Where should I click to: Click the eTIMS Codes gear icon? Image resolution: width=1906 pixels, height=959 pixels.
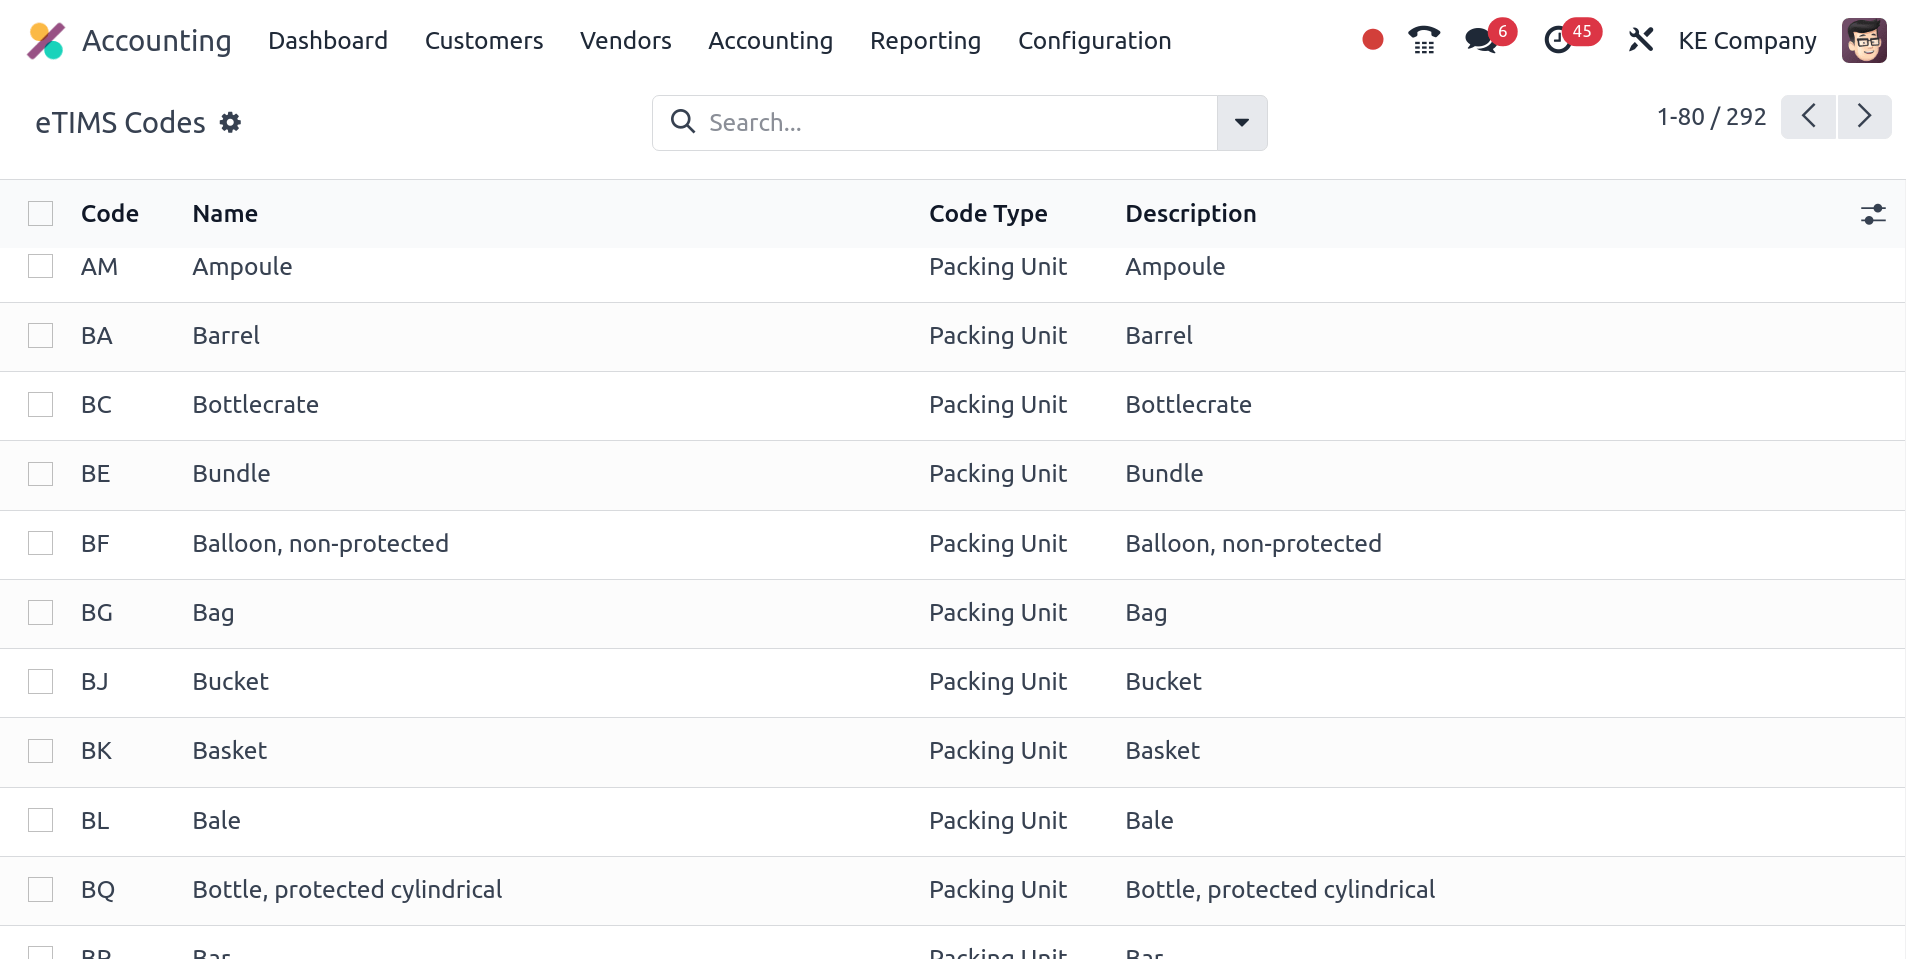[x=231, y=122]
